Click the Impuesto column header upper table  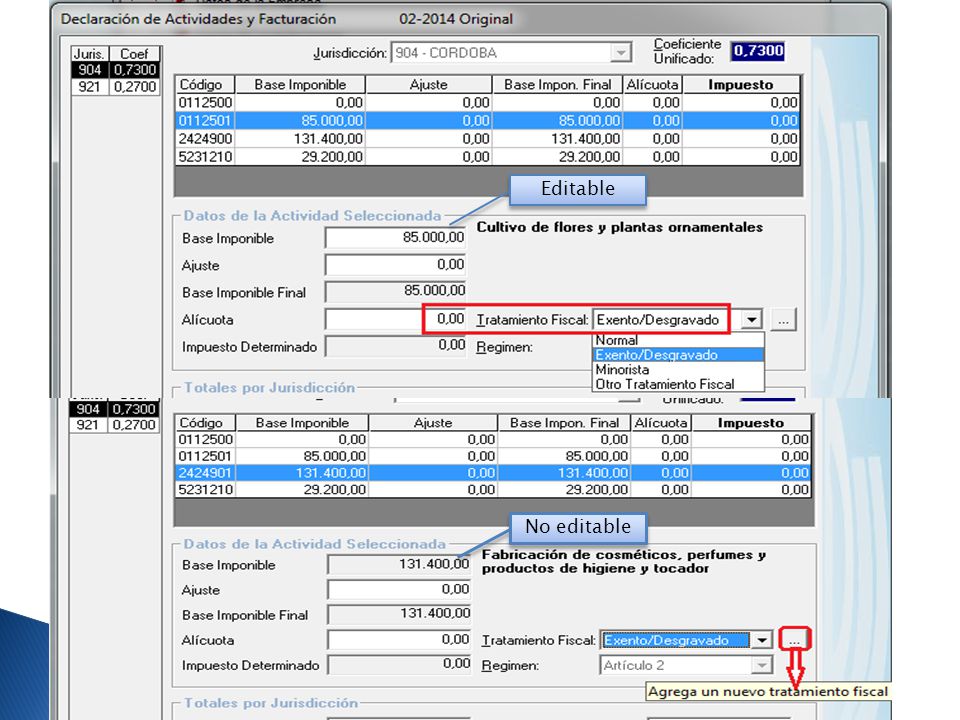pyautogui.click(x=741, y=84)
